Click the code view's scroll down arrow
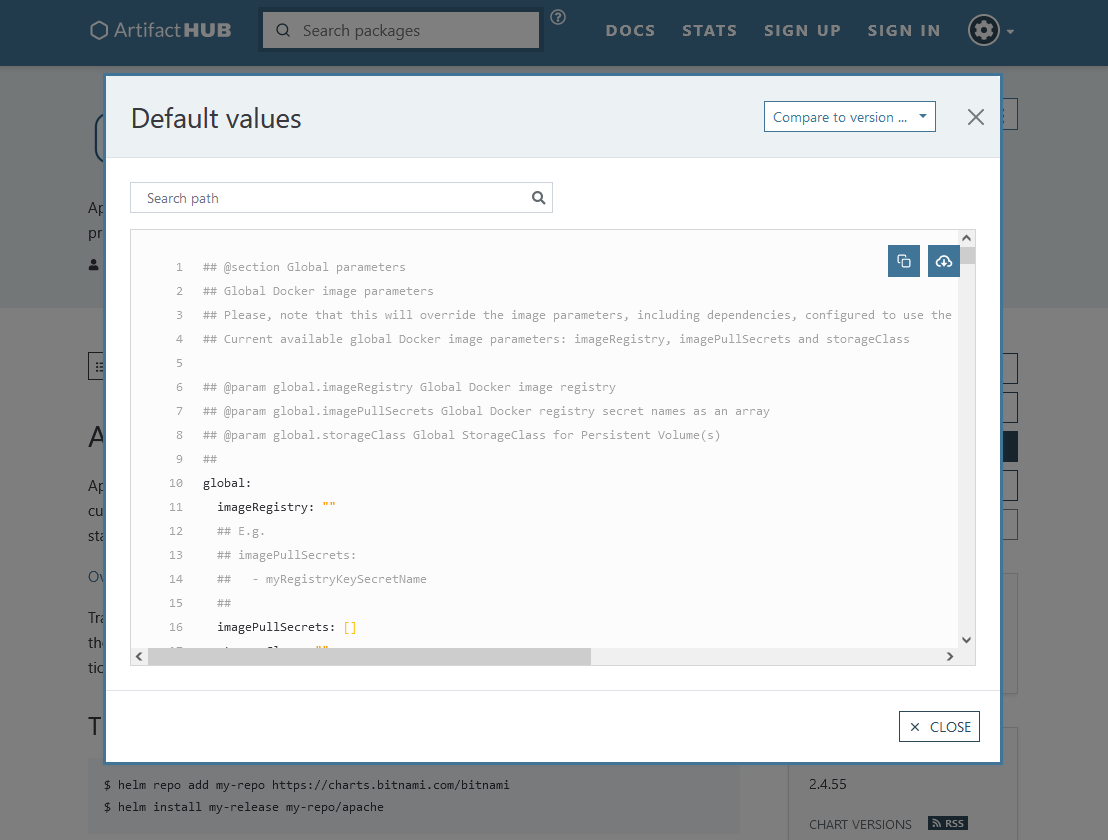 [x=966, y=640]
